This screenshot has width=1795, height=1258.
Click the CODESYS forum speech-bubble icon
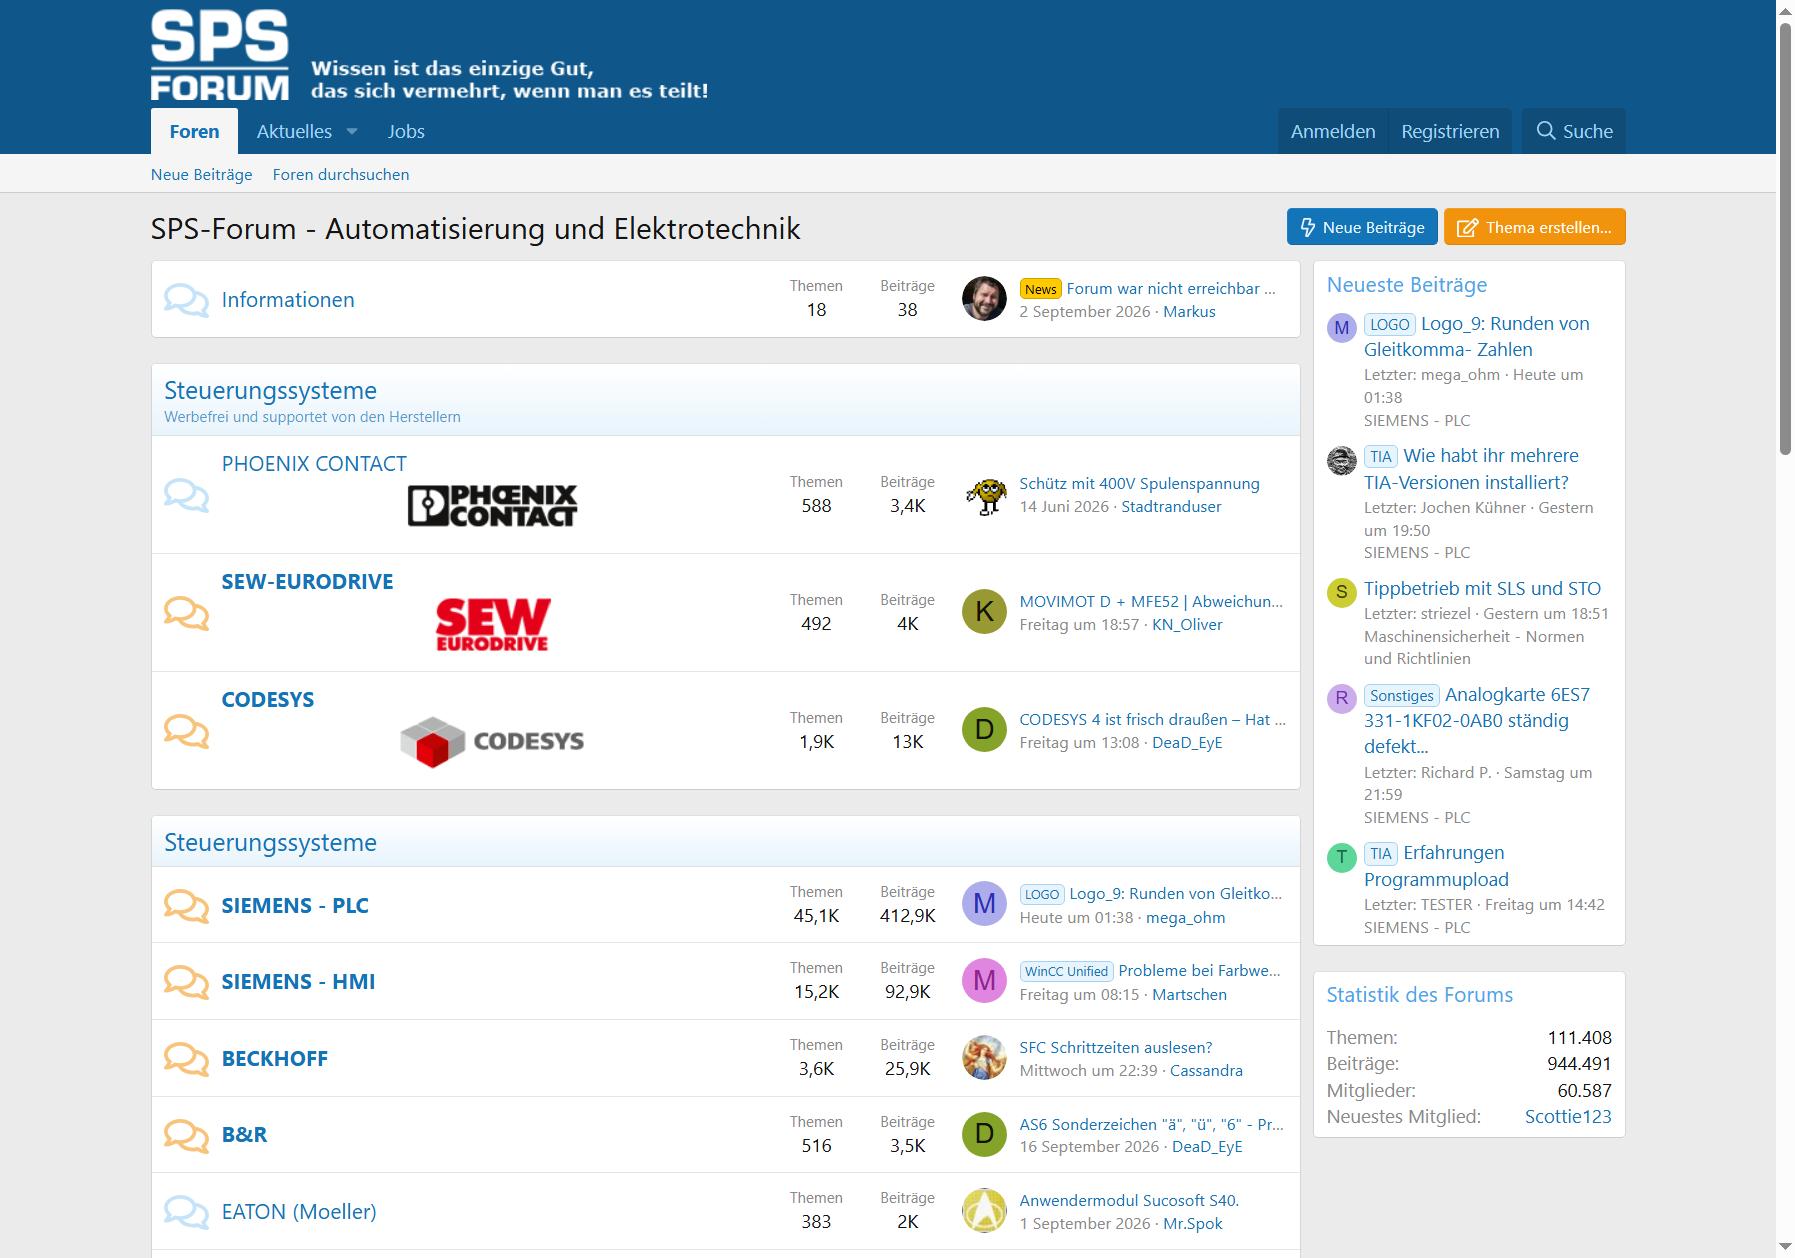click(x=186, y=731)
